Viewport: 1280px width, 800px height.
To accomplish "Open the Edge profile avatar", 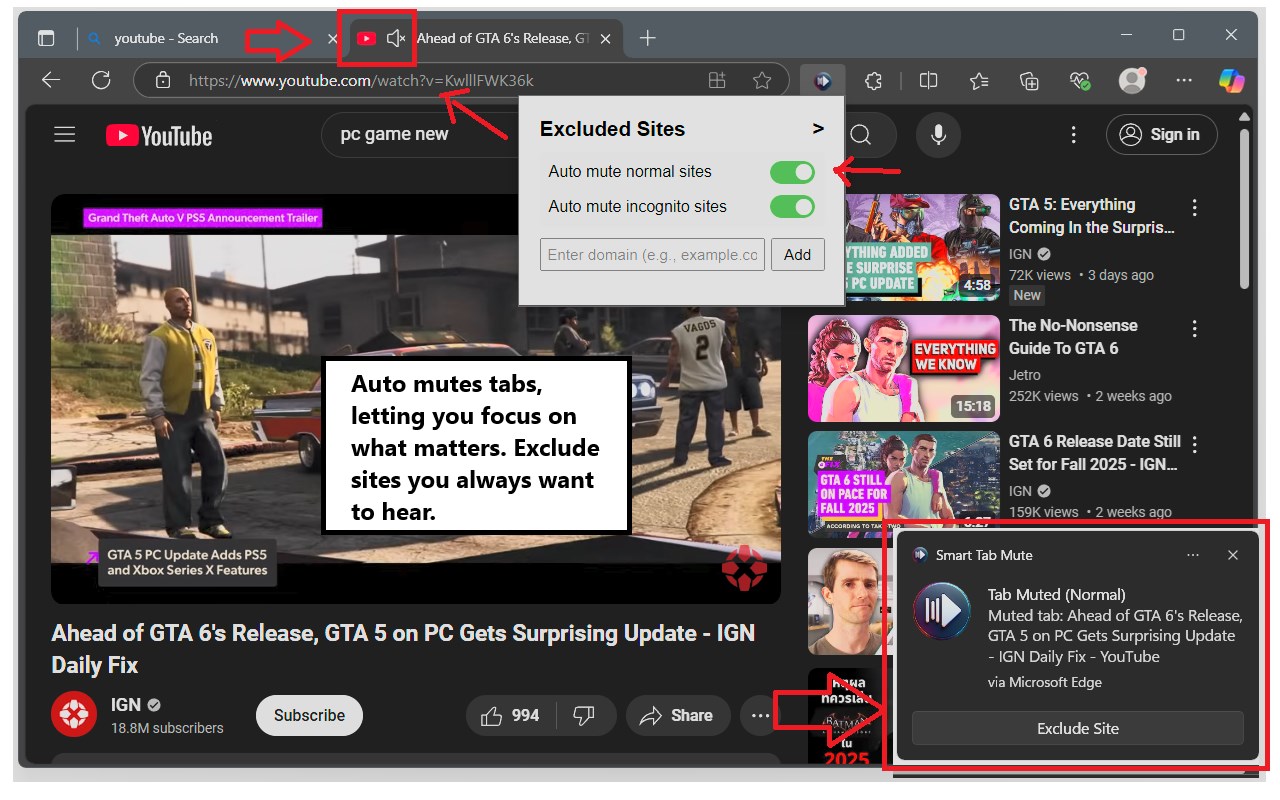I will point(1132,80).
